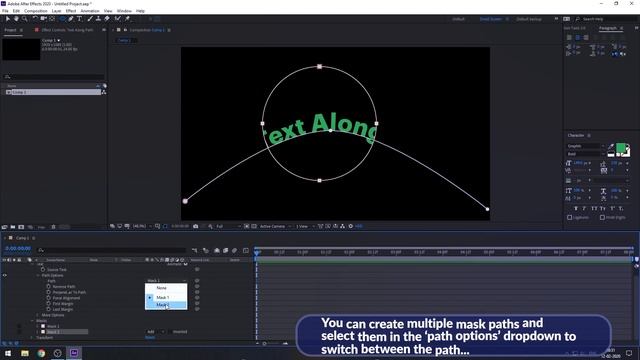Toggle Hindi Digits checkbox
Screen dimensions: 640x360
[x=602, y=218]
